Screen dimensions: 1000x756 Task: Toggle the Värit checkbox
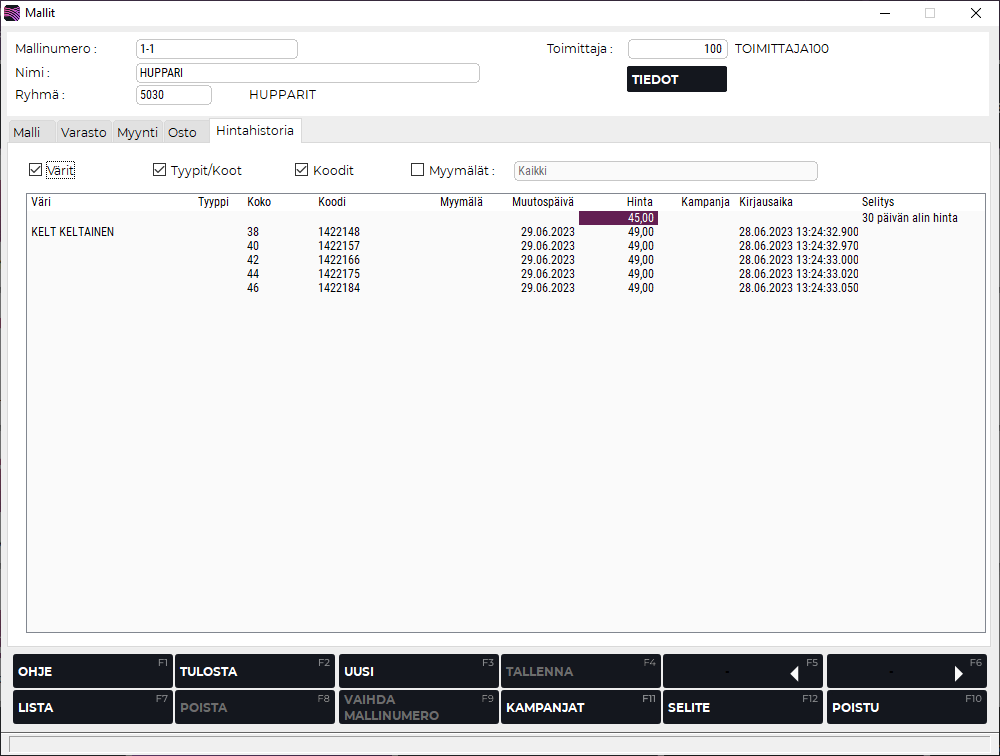click(36, 170)
